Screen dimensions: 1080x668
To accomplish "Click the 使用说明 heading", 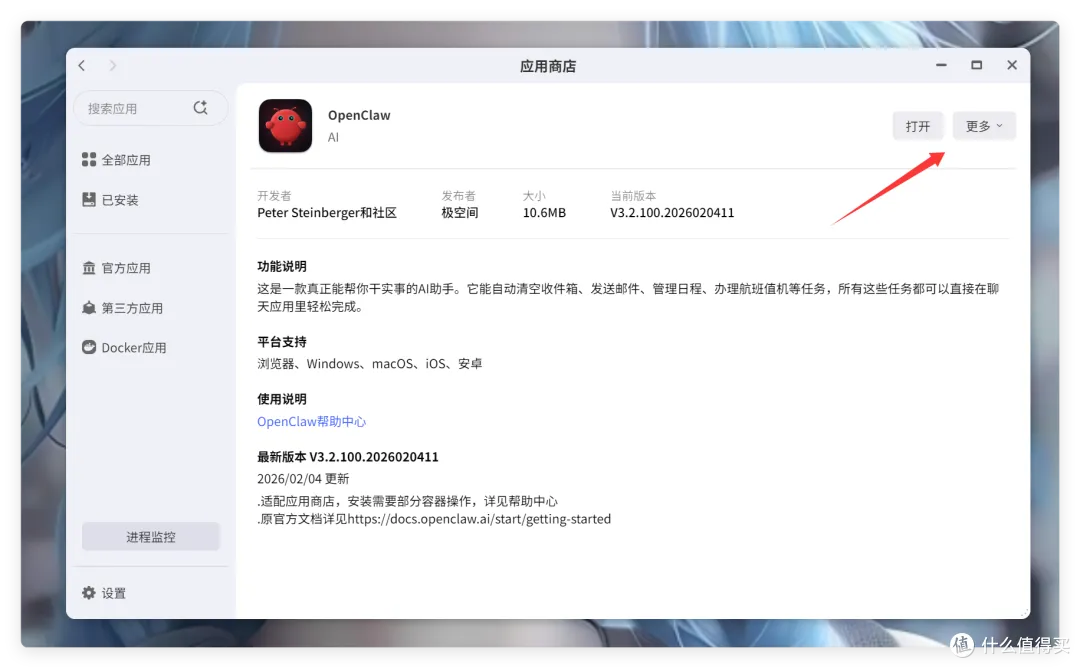I will click(x=282, y=399).
